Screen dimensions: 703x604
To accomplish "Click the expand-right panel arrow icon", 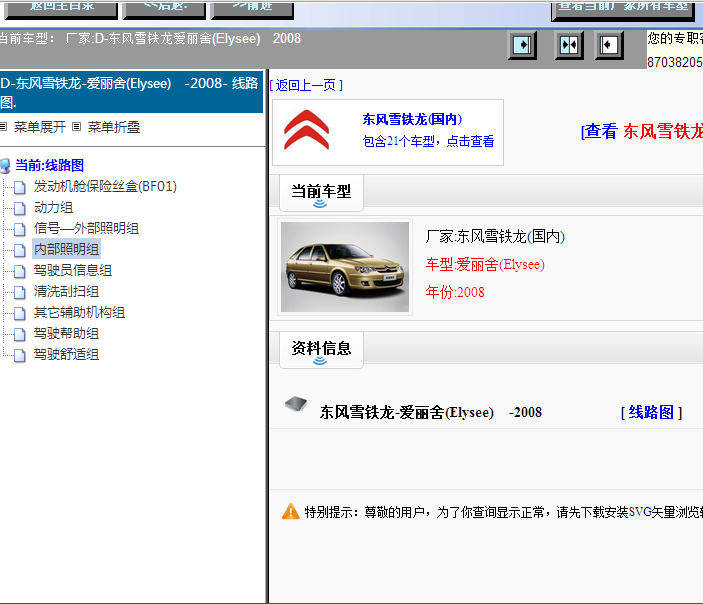I will coord(522,45).
